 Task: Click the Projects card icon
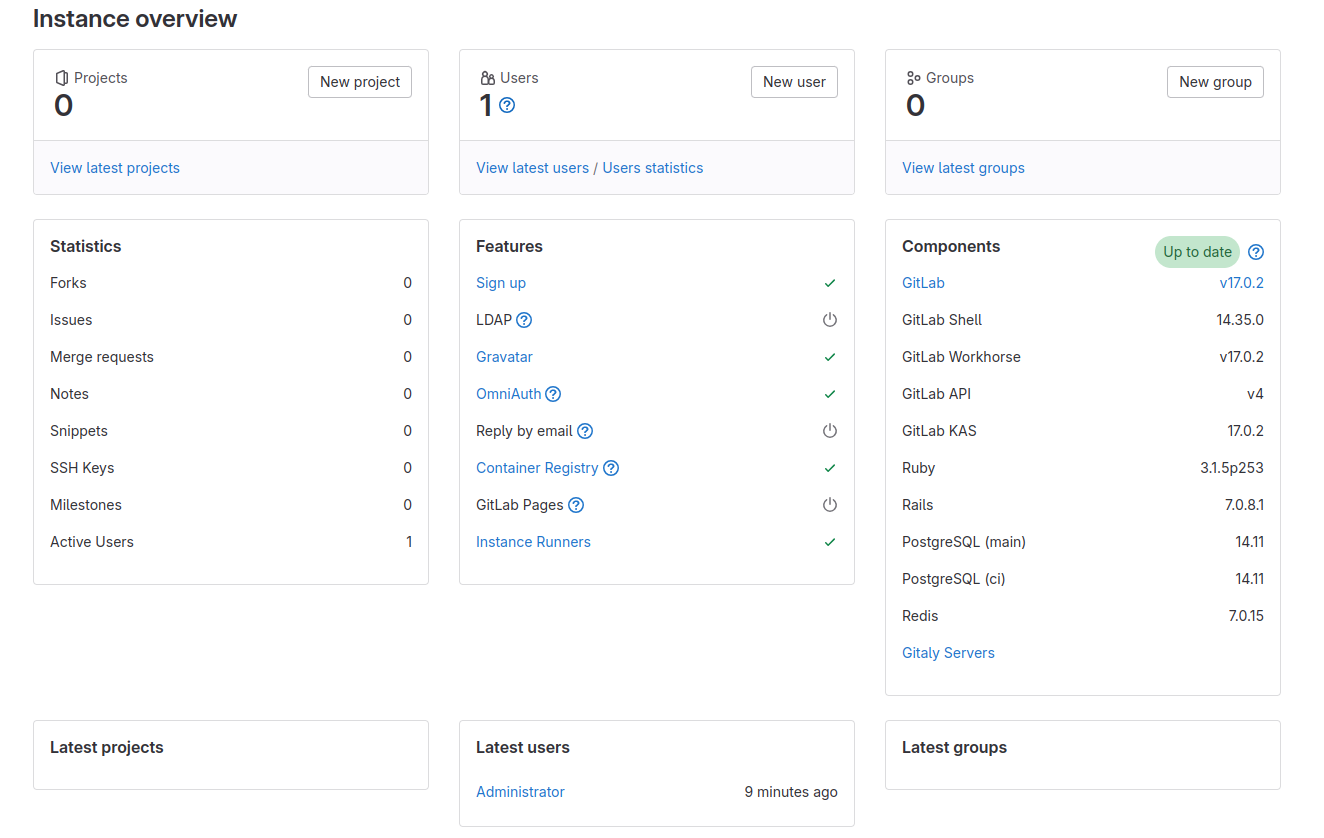62,78
